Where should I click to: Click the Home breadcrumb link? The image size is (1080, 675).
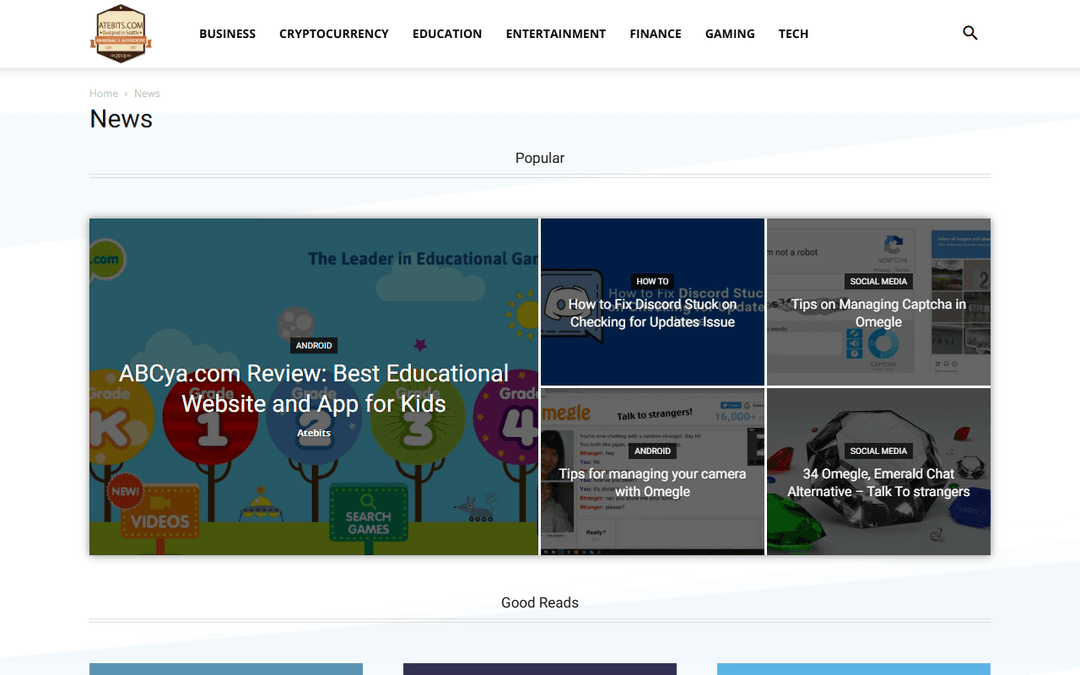(x=103, y=93)
